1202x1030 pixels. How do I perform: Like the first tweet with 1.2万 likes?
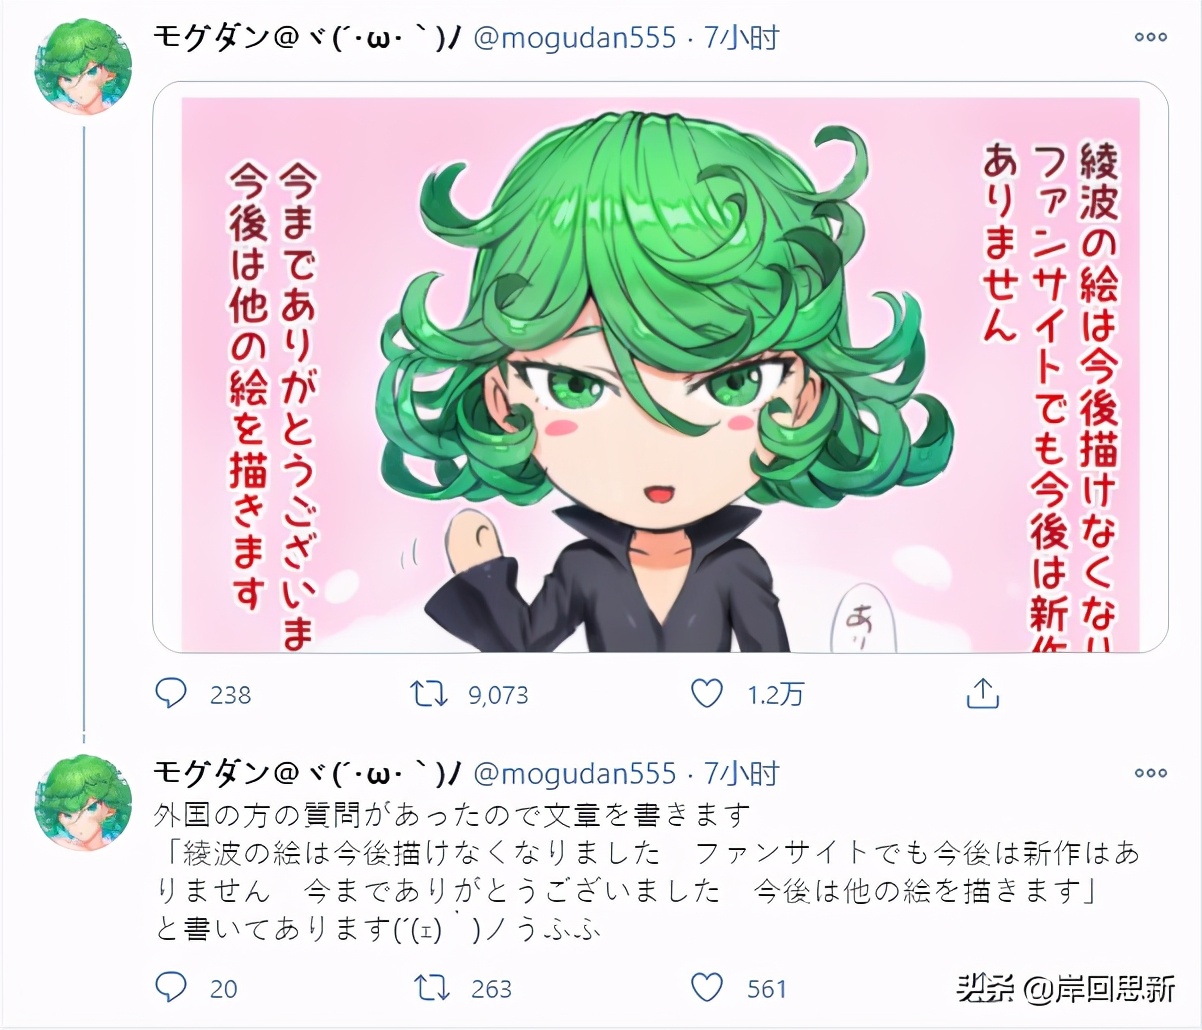pyautogui.click(x=707, y=693)
